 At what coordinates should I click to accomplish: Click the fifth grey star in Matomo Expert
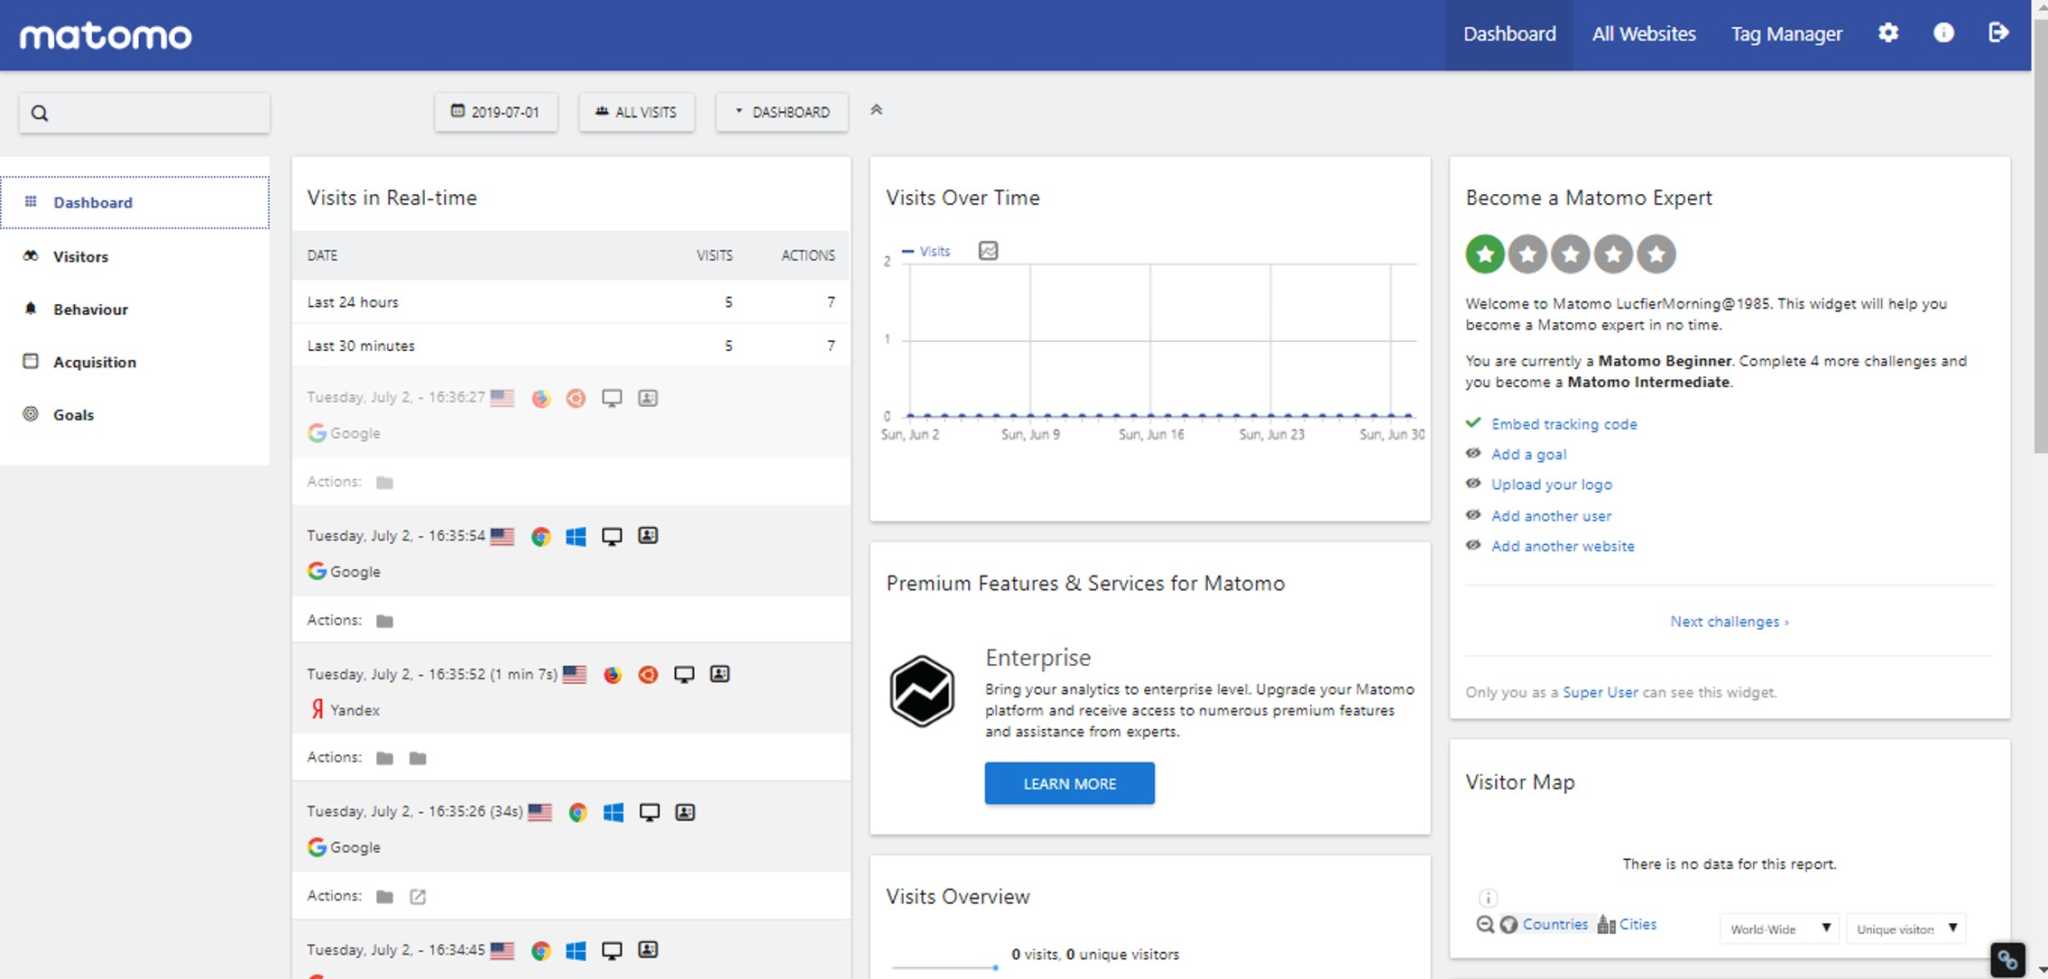coord(1656,254)
